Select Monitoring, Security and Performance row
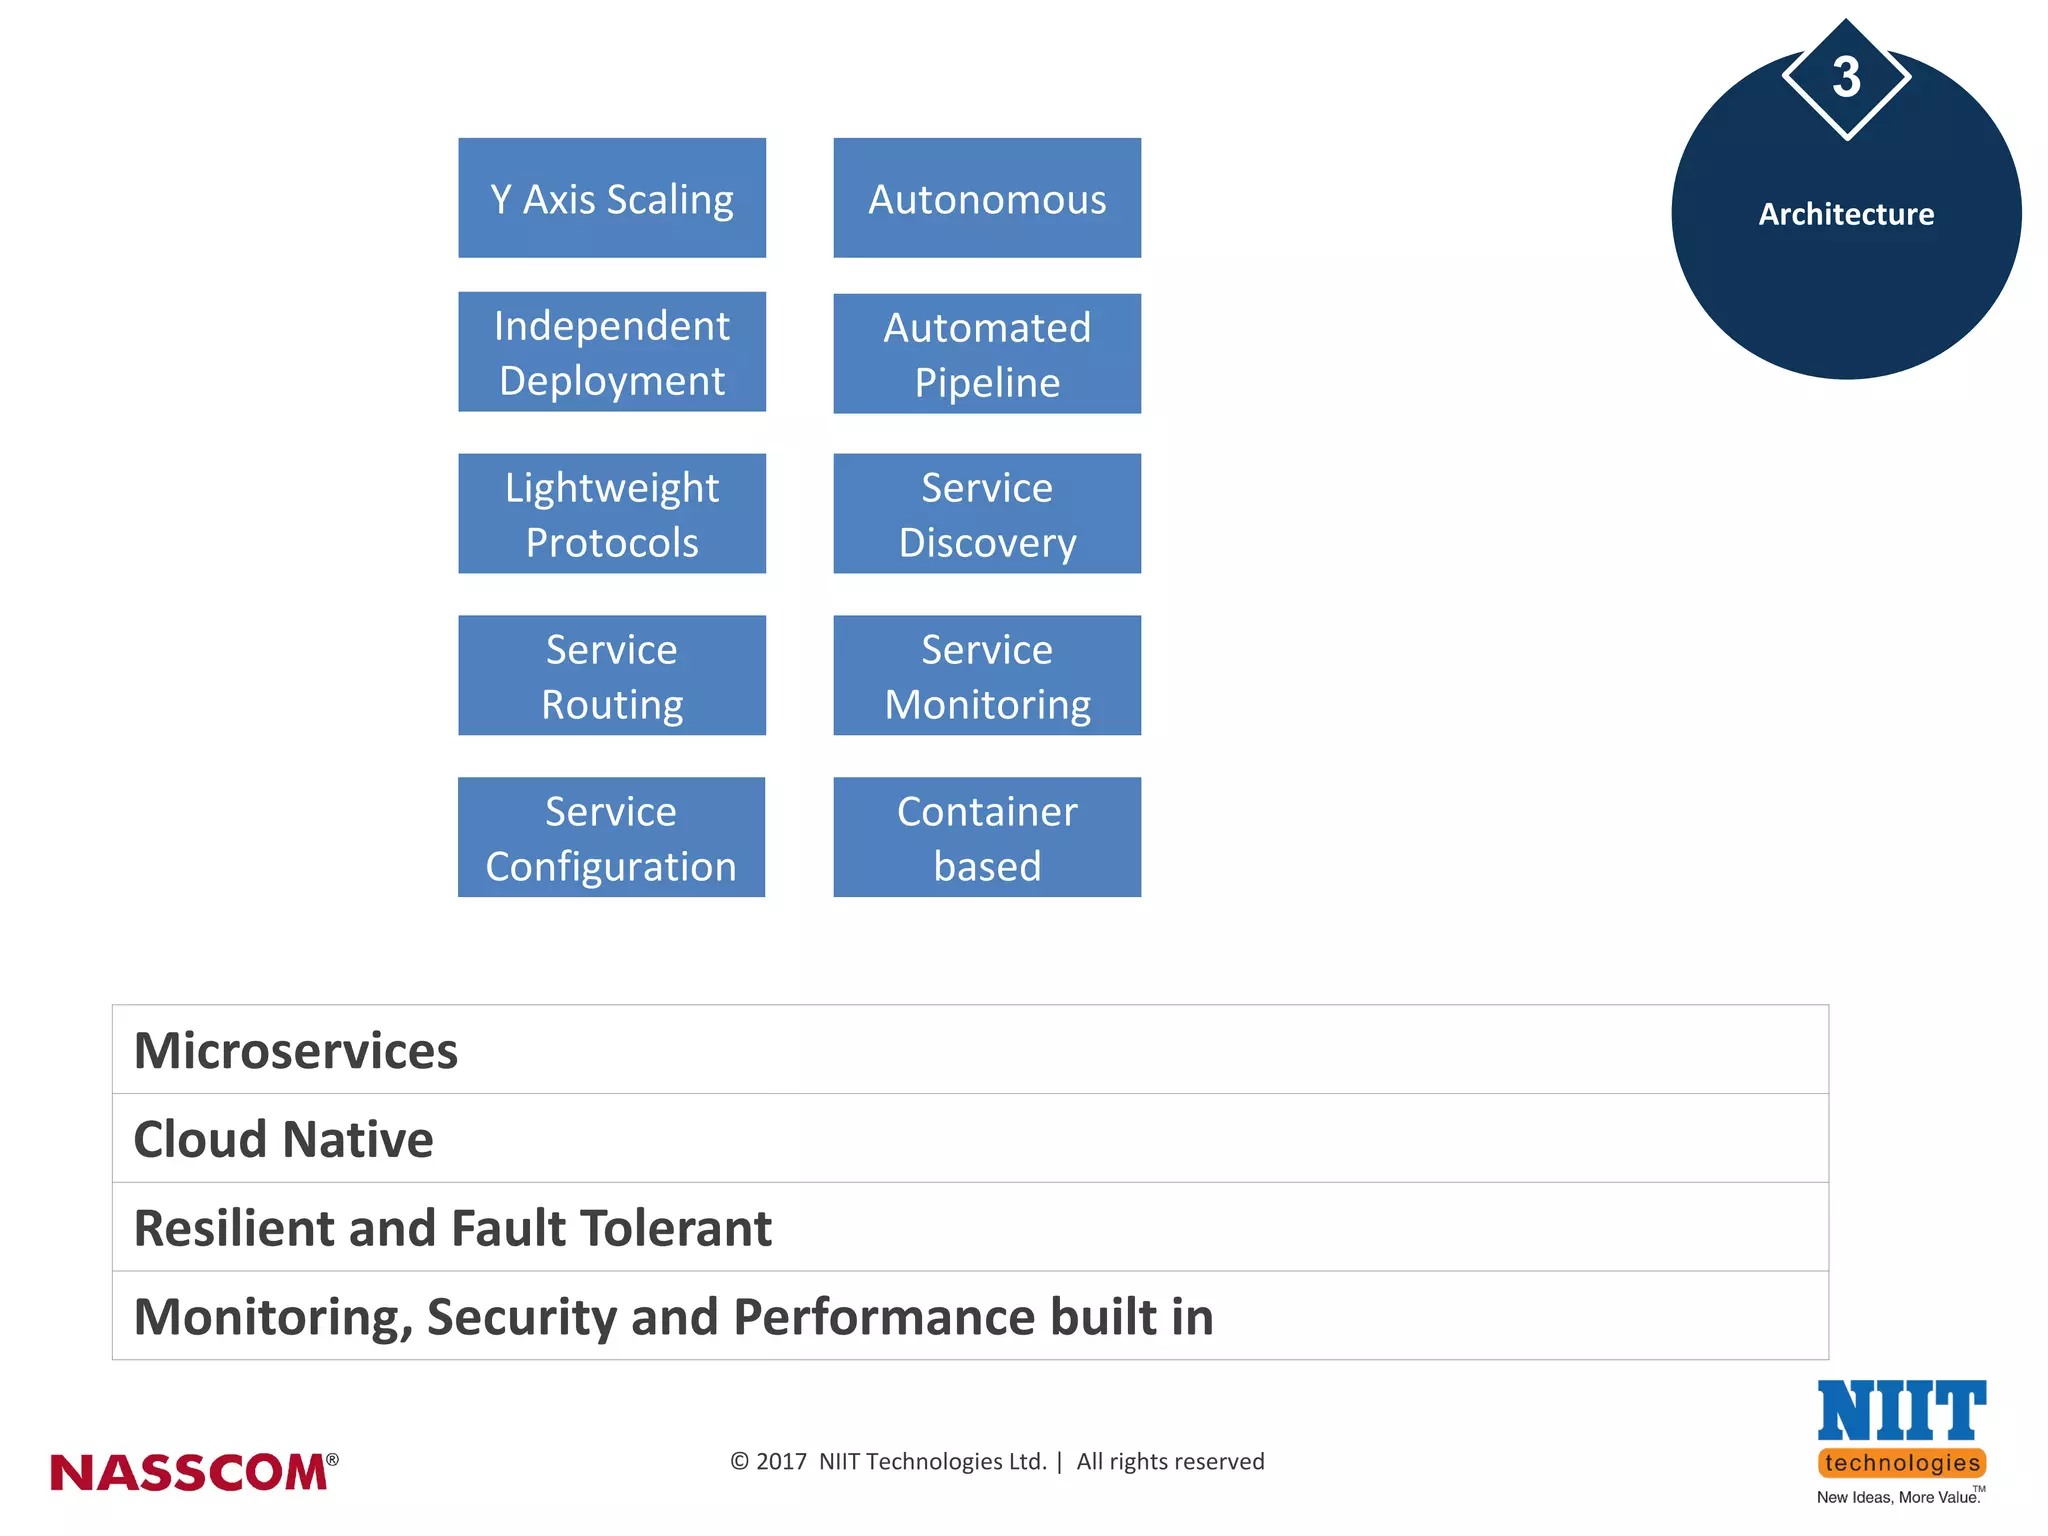 pyautogui.click(x=970, y=1316)
